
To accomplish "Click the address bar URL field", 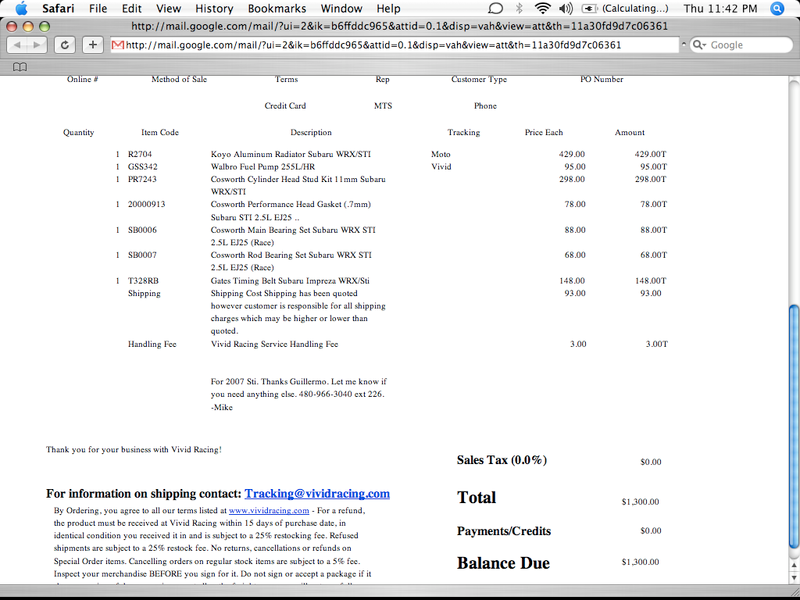I will coord(395,45).
